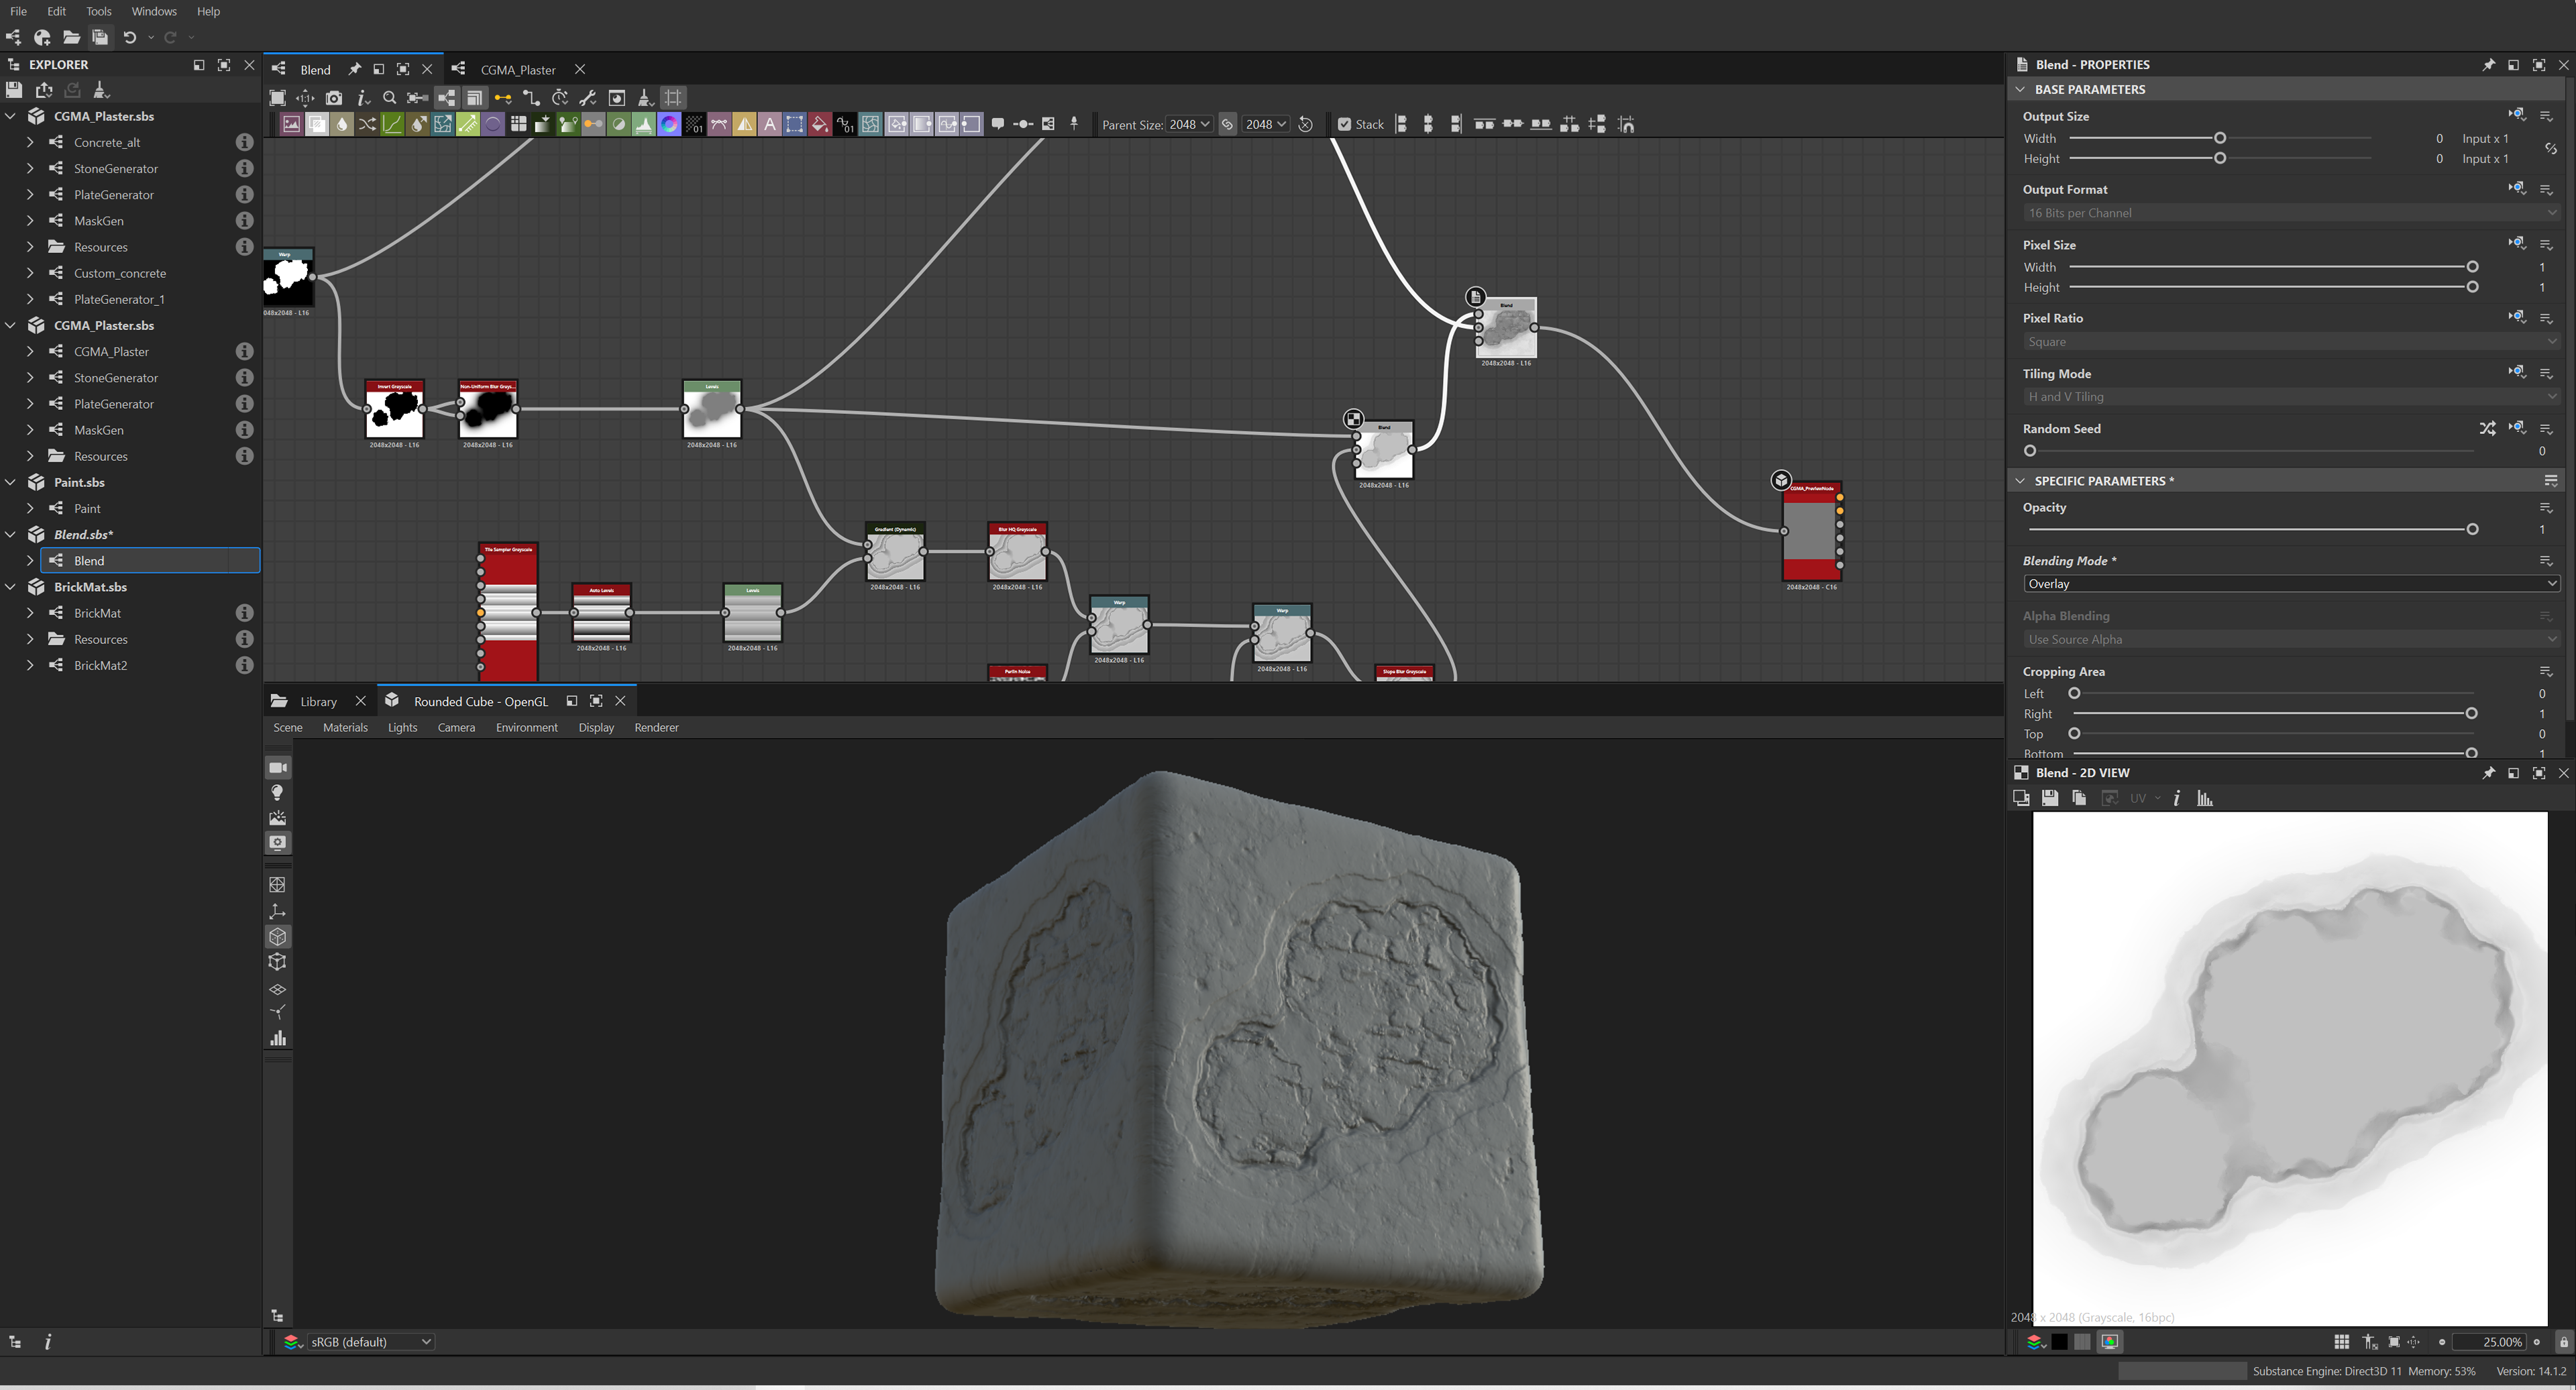Add a Levels node from node bar
The width and height of the screenshot is (2576, 1390).
[x=643, y=125]
